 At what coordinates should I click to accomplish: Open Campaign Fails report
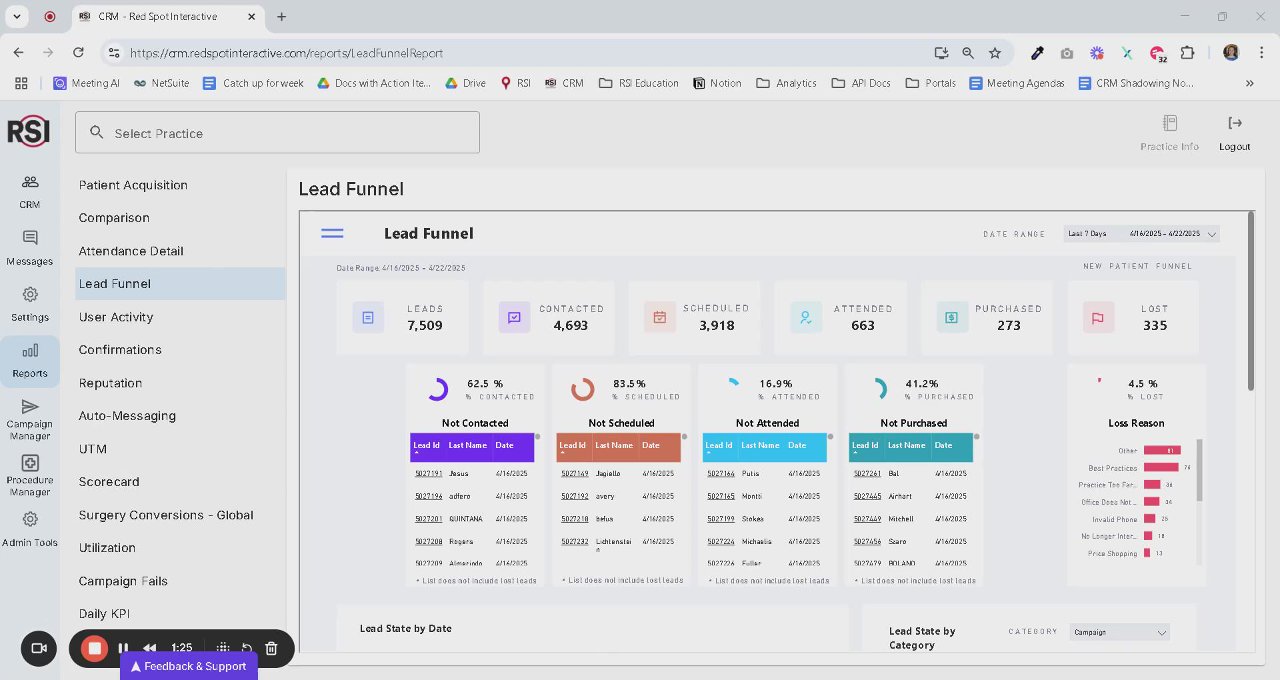coord(123,581)
